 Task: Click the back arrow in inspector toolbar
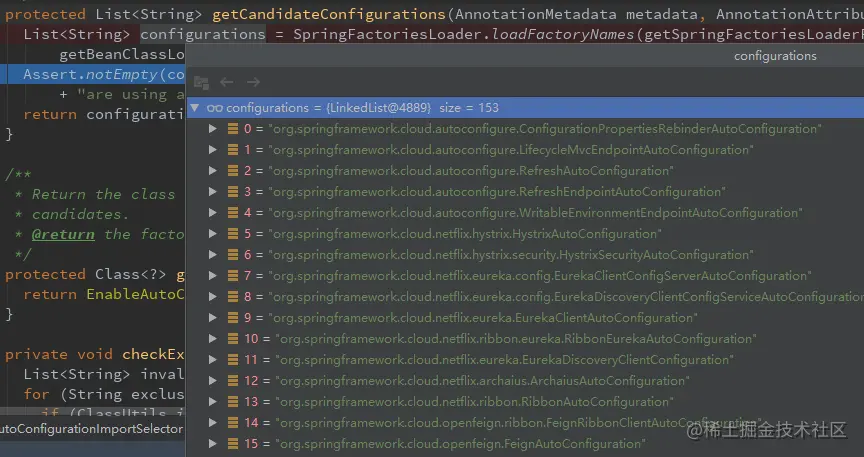(226, 82)
